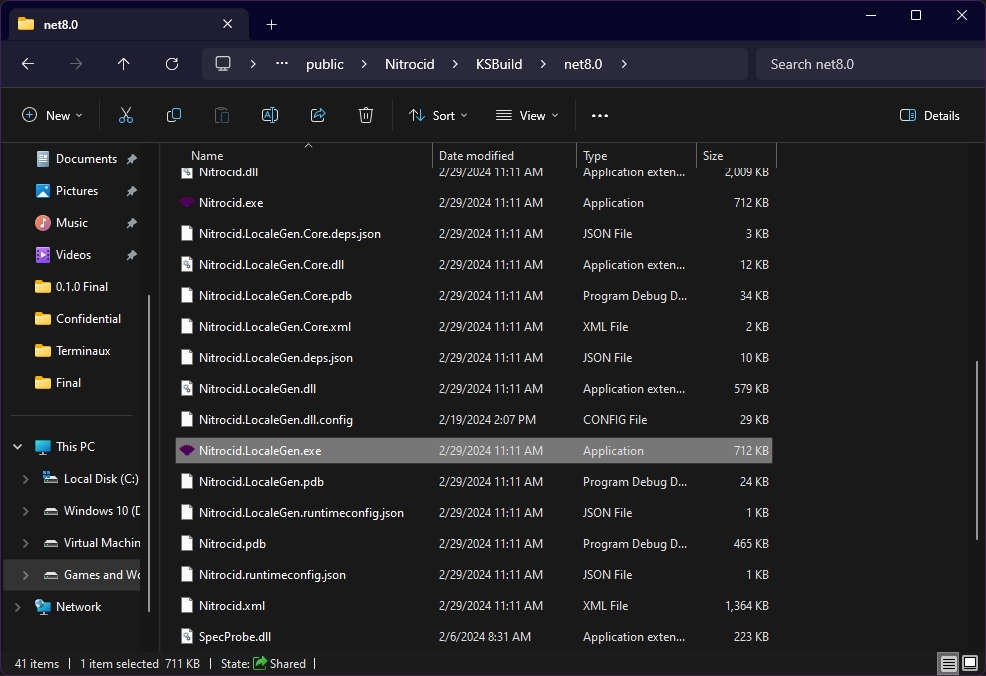The height and width of the screenshot is (676, 986).
Task: Toggle the Details pane
Action: (x=929, y=115)
